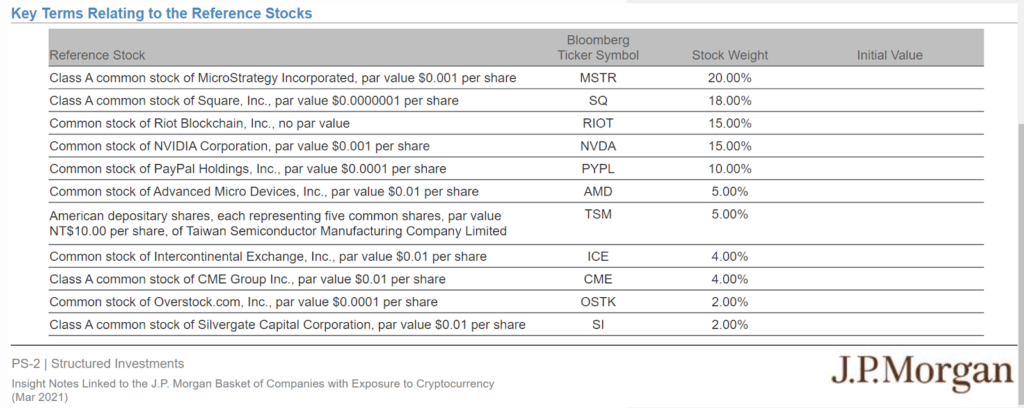Click the ICE ticker symbol cell
1024x408 pixels.
click(597, 257)
